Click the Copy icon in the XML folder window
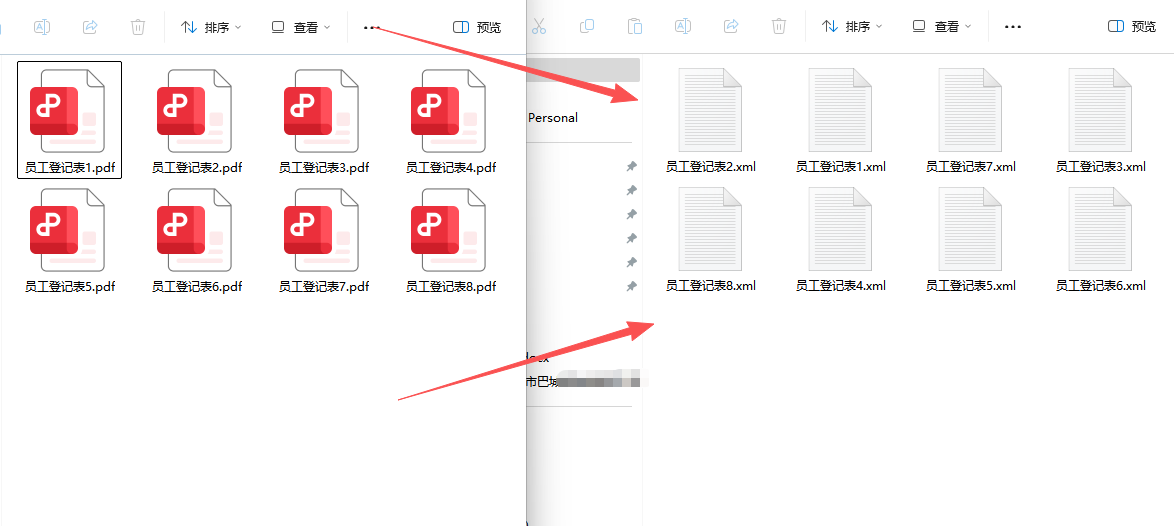The image size is (1174, 526). coord(587,26)
